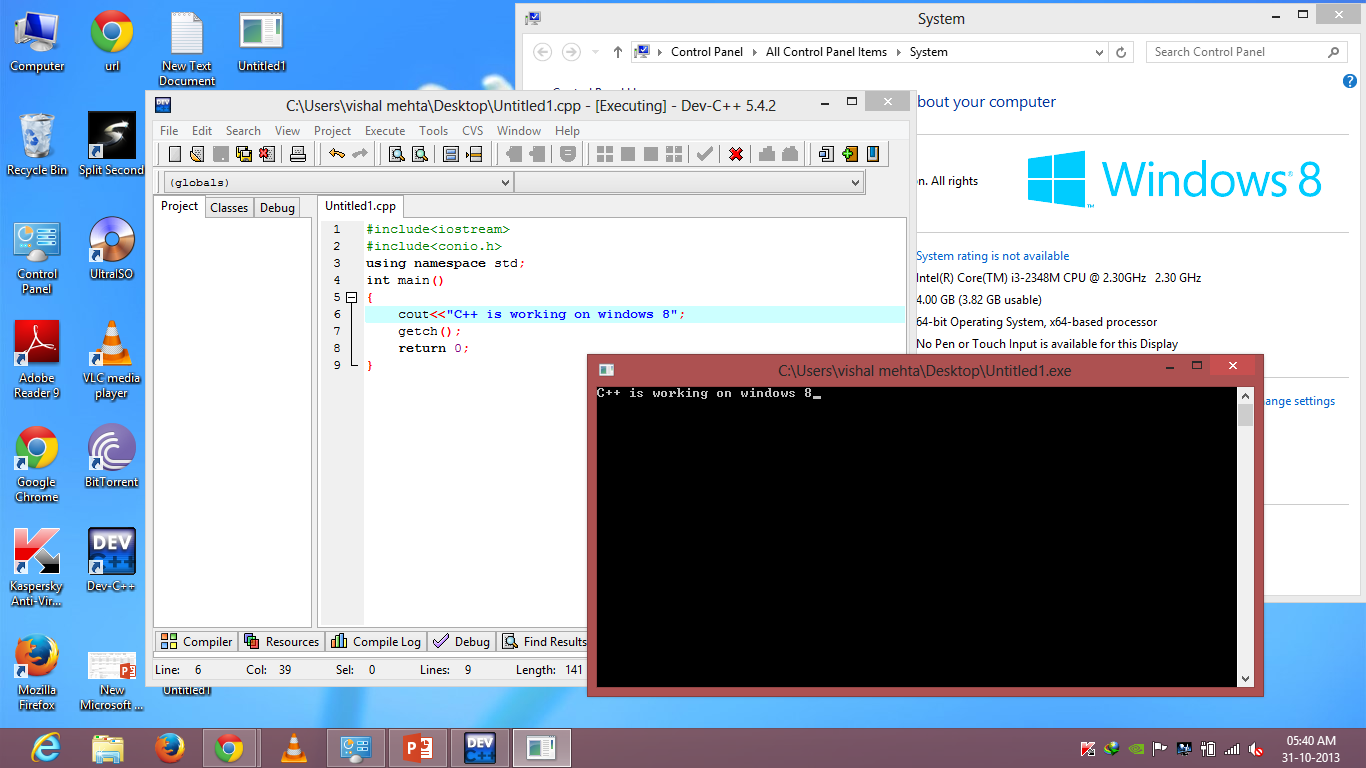Viewport: 1366px width, 768px height.
Task: Open the System rating is not available link
Action: click(992, 255)
